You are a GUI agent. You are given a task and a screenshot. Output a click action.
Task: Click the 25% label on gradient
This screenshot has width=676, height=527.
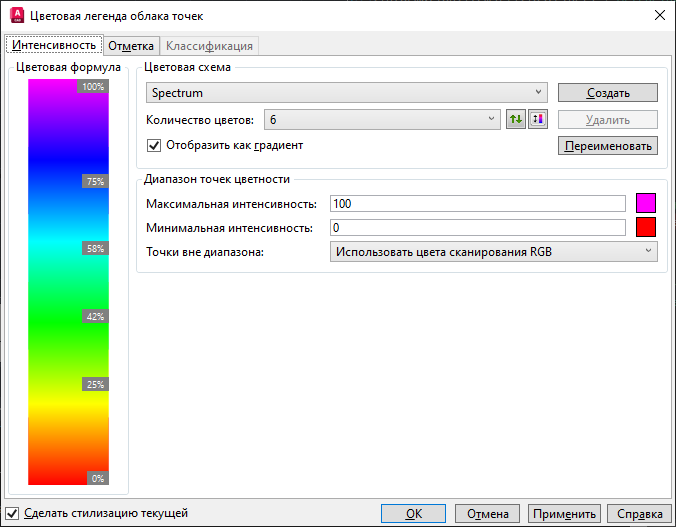95,384
